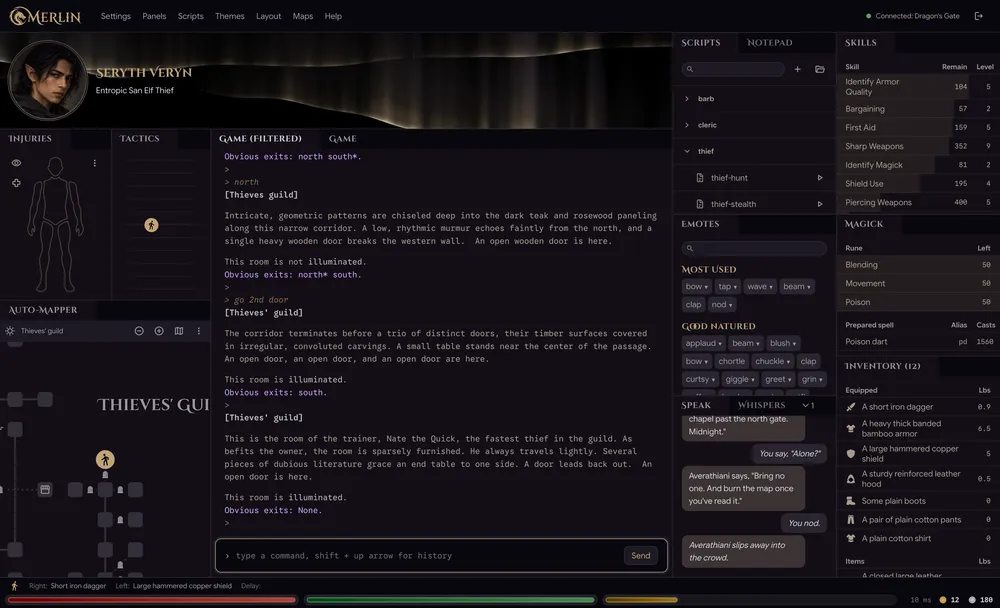The width and height of the screenshot is (1000, 608).
Task: Open the map list icon in auto-mapper
Action: click(x=179, y=330)
